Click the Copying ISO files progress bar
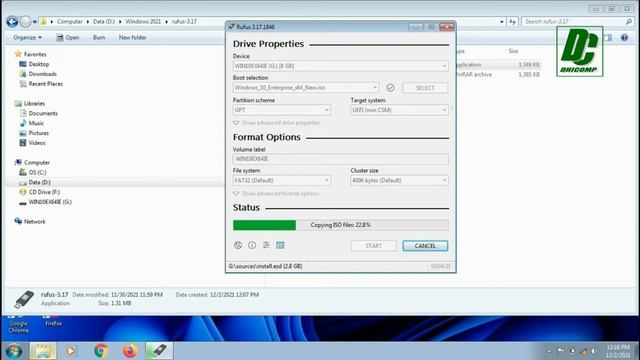640x360 pixels. click(340, 225)
